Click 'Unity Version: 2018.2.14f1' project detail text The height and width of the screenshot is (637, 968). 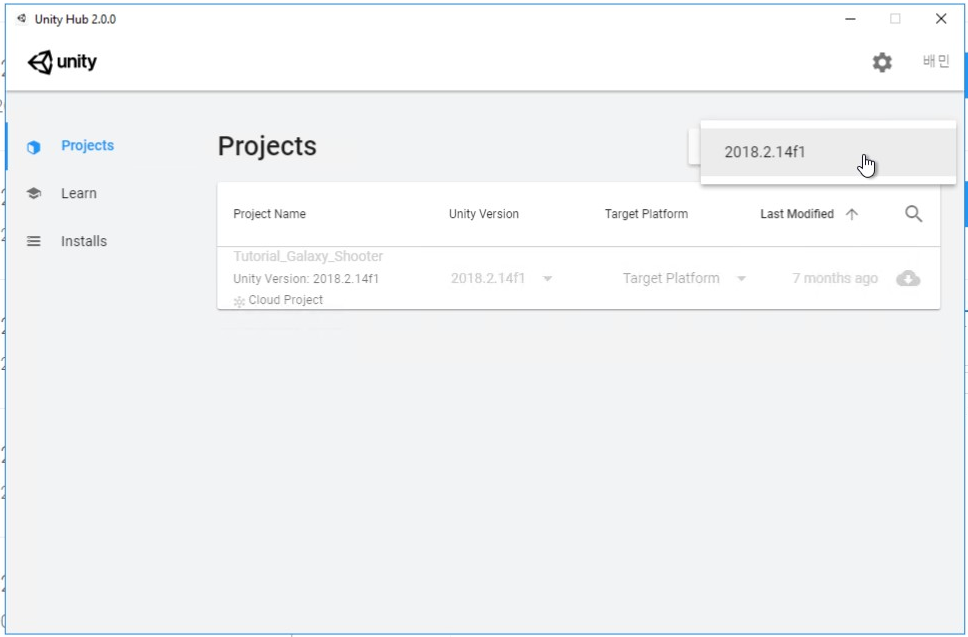(306, 278)
